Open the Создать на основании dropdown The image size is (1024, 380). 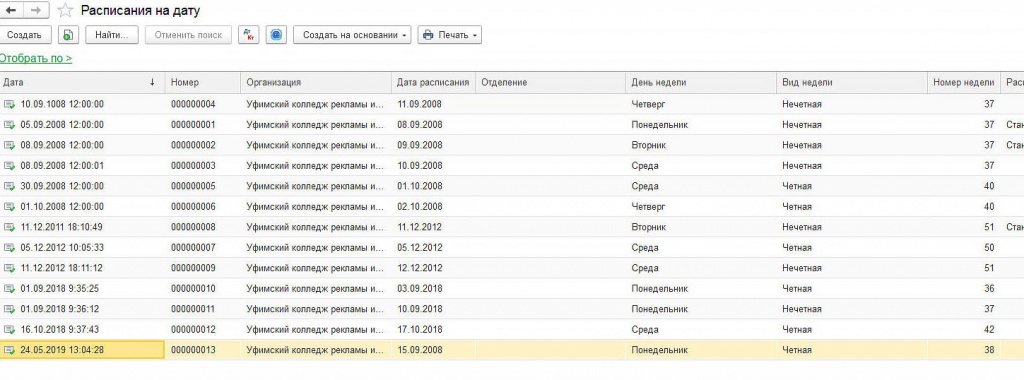[x=352, y=35]
